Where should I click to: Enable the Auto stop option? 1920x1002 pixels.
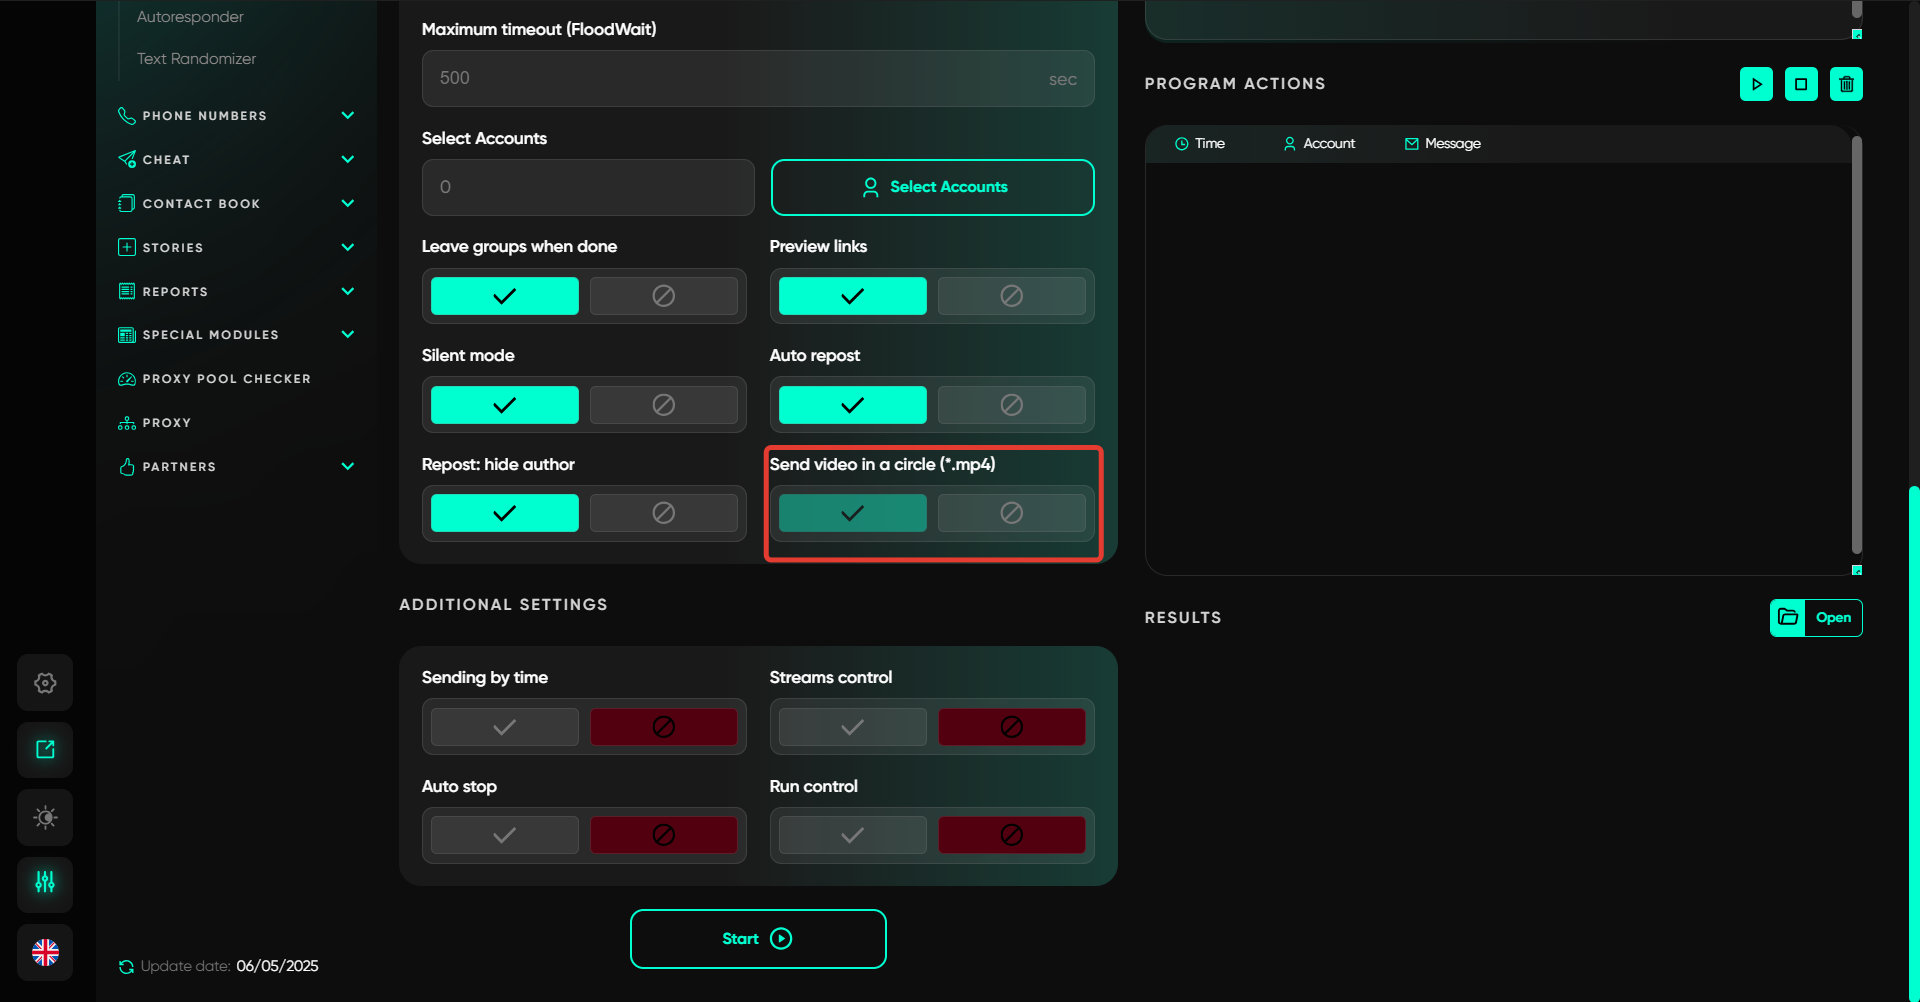click(504, 835)
